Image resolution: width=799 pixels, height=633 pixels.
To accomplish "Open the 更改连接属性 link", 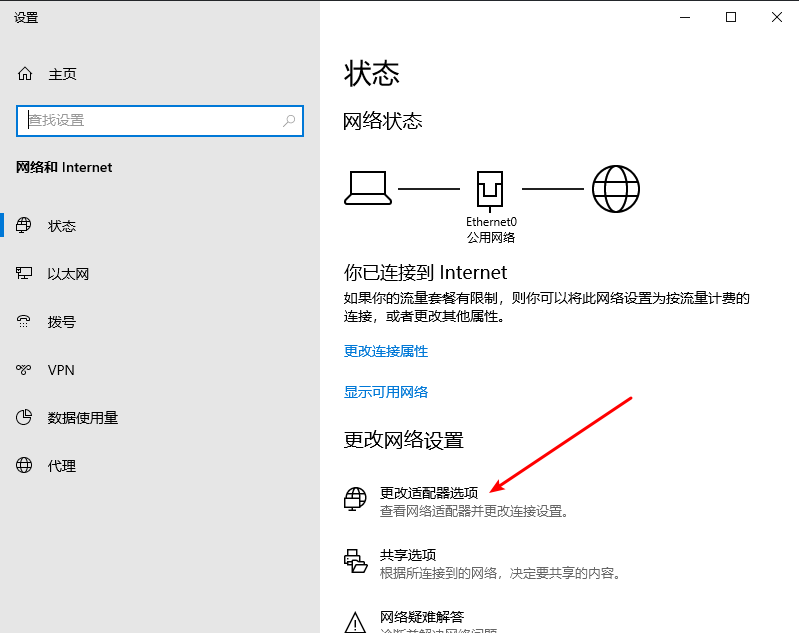I will coord(386,351).
